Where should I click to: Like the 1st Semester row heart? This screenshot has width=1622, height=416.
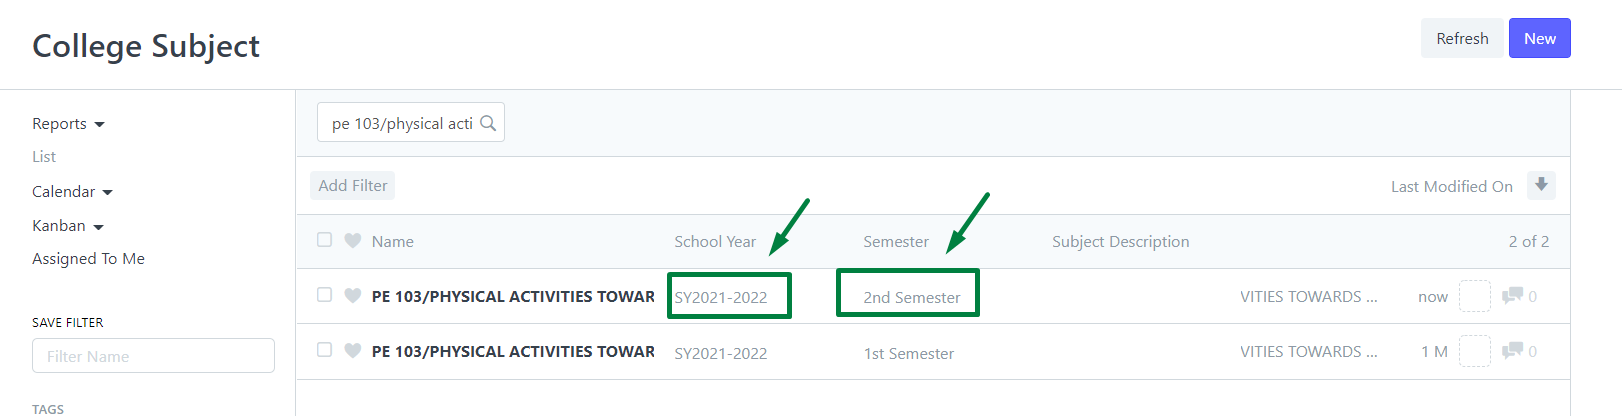[352, 351]
